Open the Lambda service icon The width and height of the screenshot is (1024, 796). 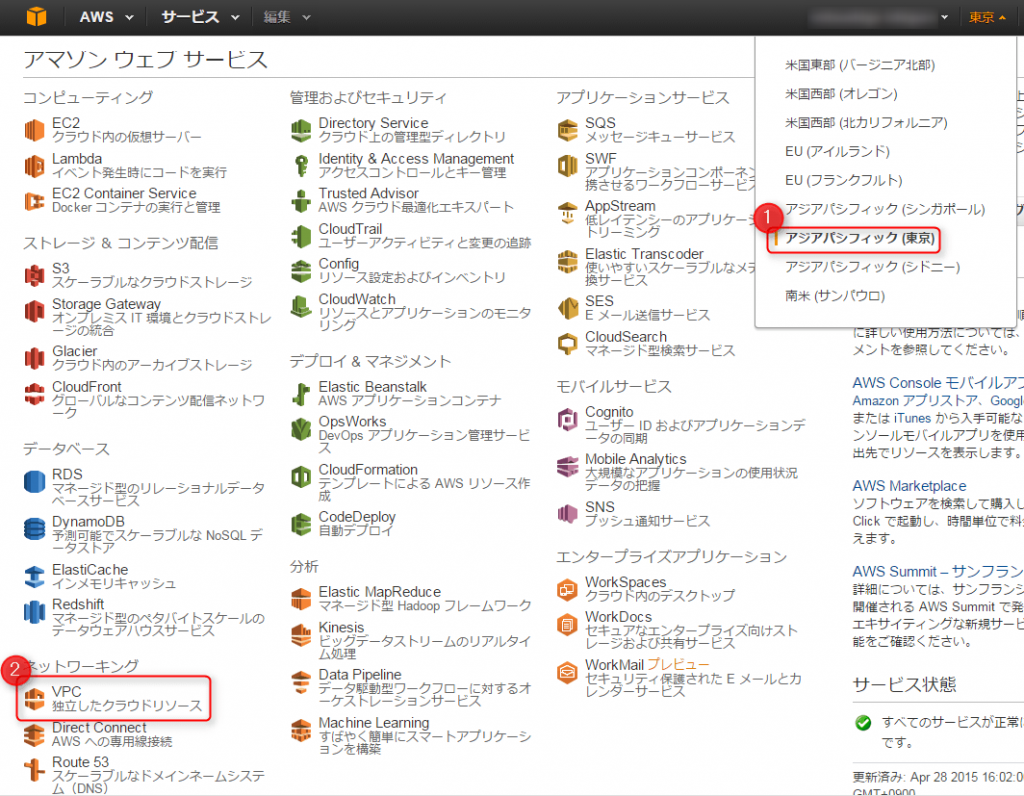click(34, 166)
